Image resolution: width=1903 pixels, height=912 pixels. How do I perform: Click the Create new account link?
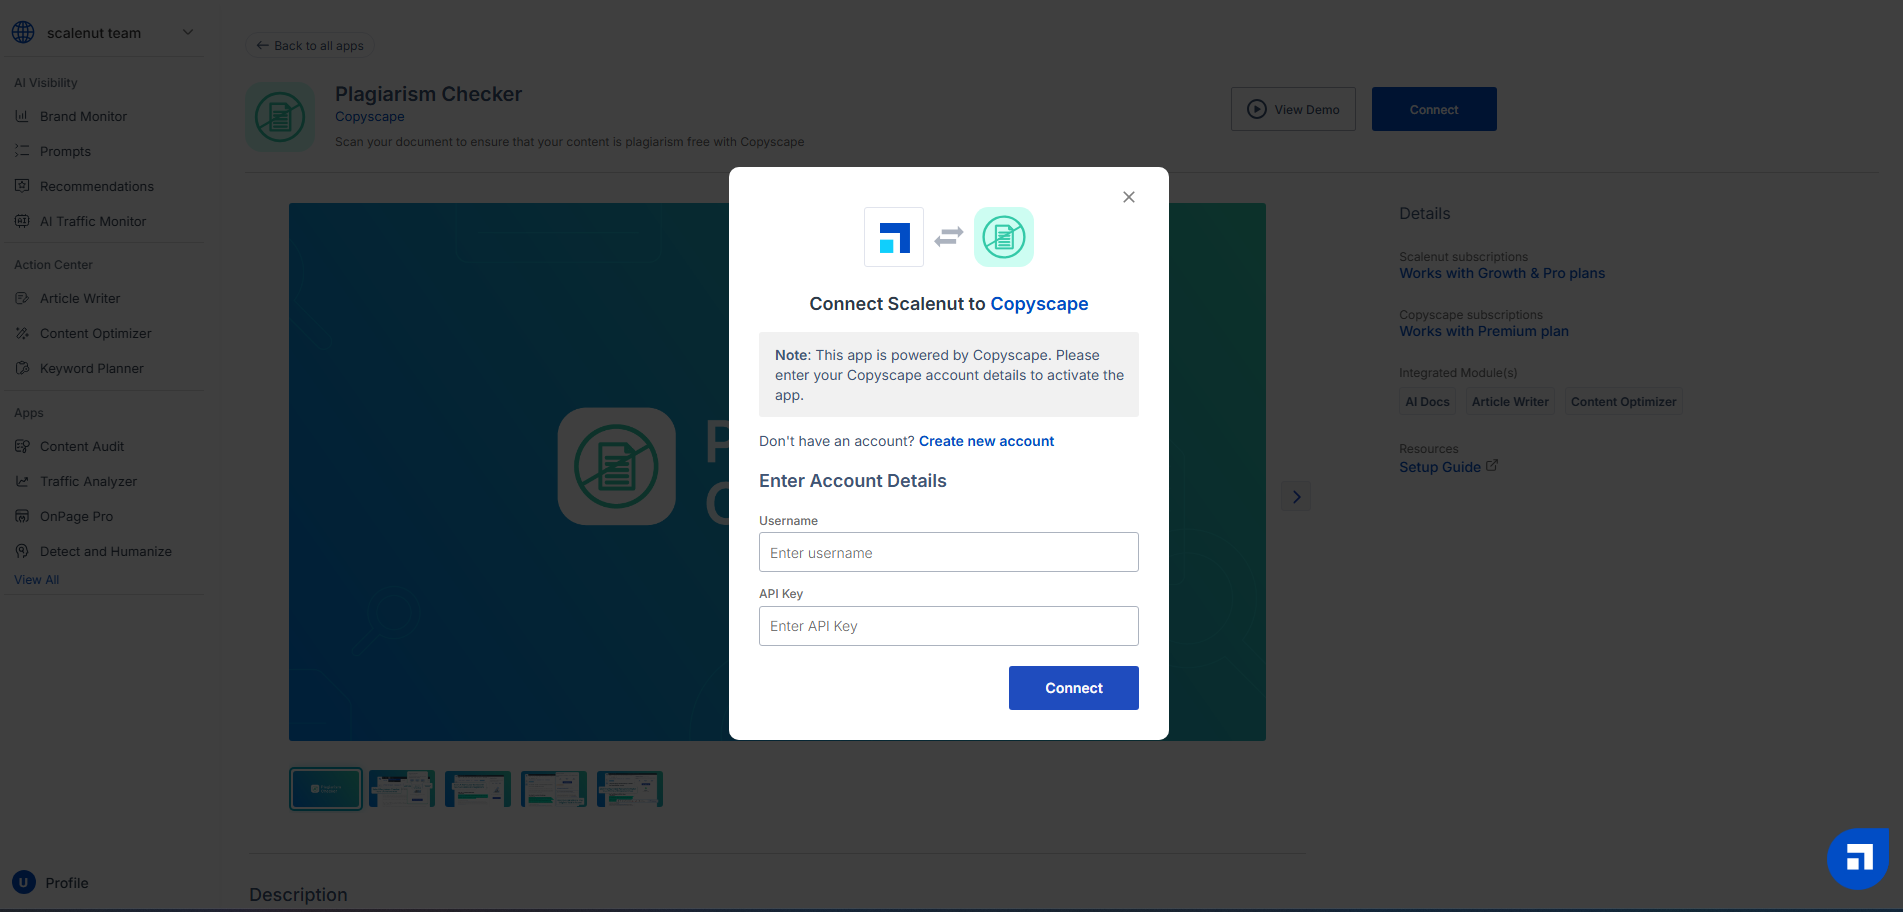tap(986, 441)
